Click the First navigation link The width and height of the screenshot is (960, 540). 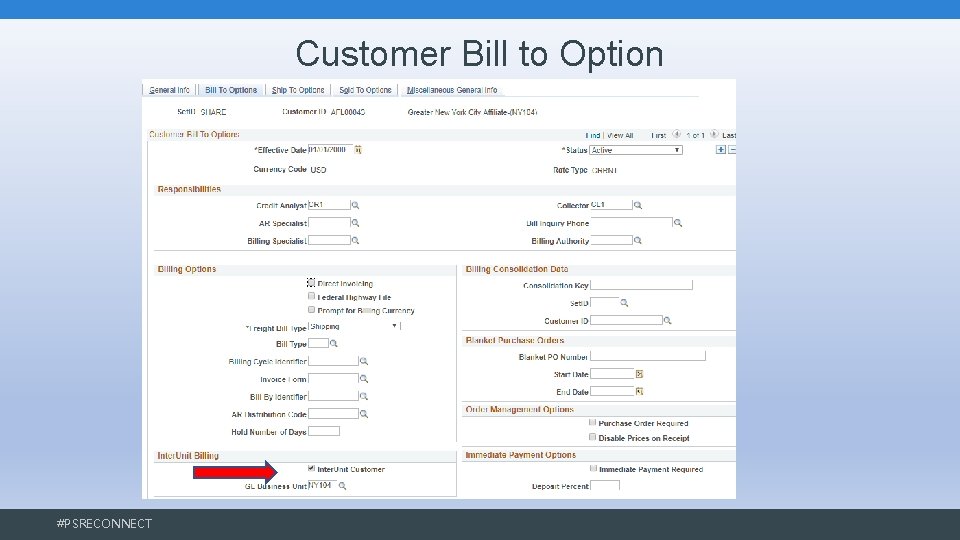(x=658, y=135)
